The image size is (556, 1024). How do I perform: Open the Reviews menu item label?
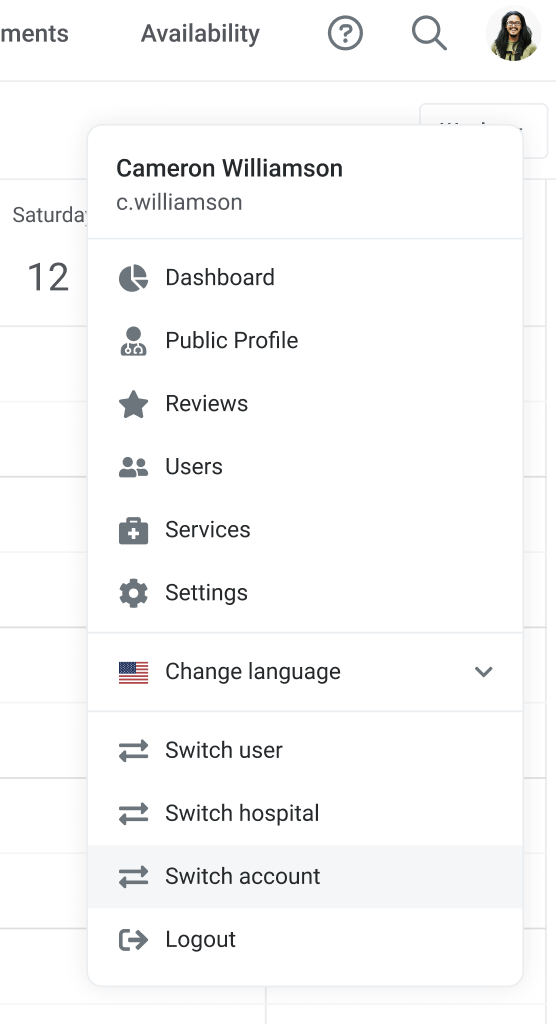[206, 404]
